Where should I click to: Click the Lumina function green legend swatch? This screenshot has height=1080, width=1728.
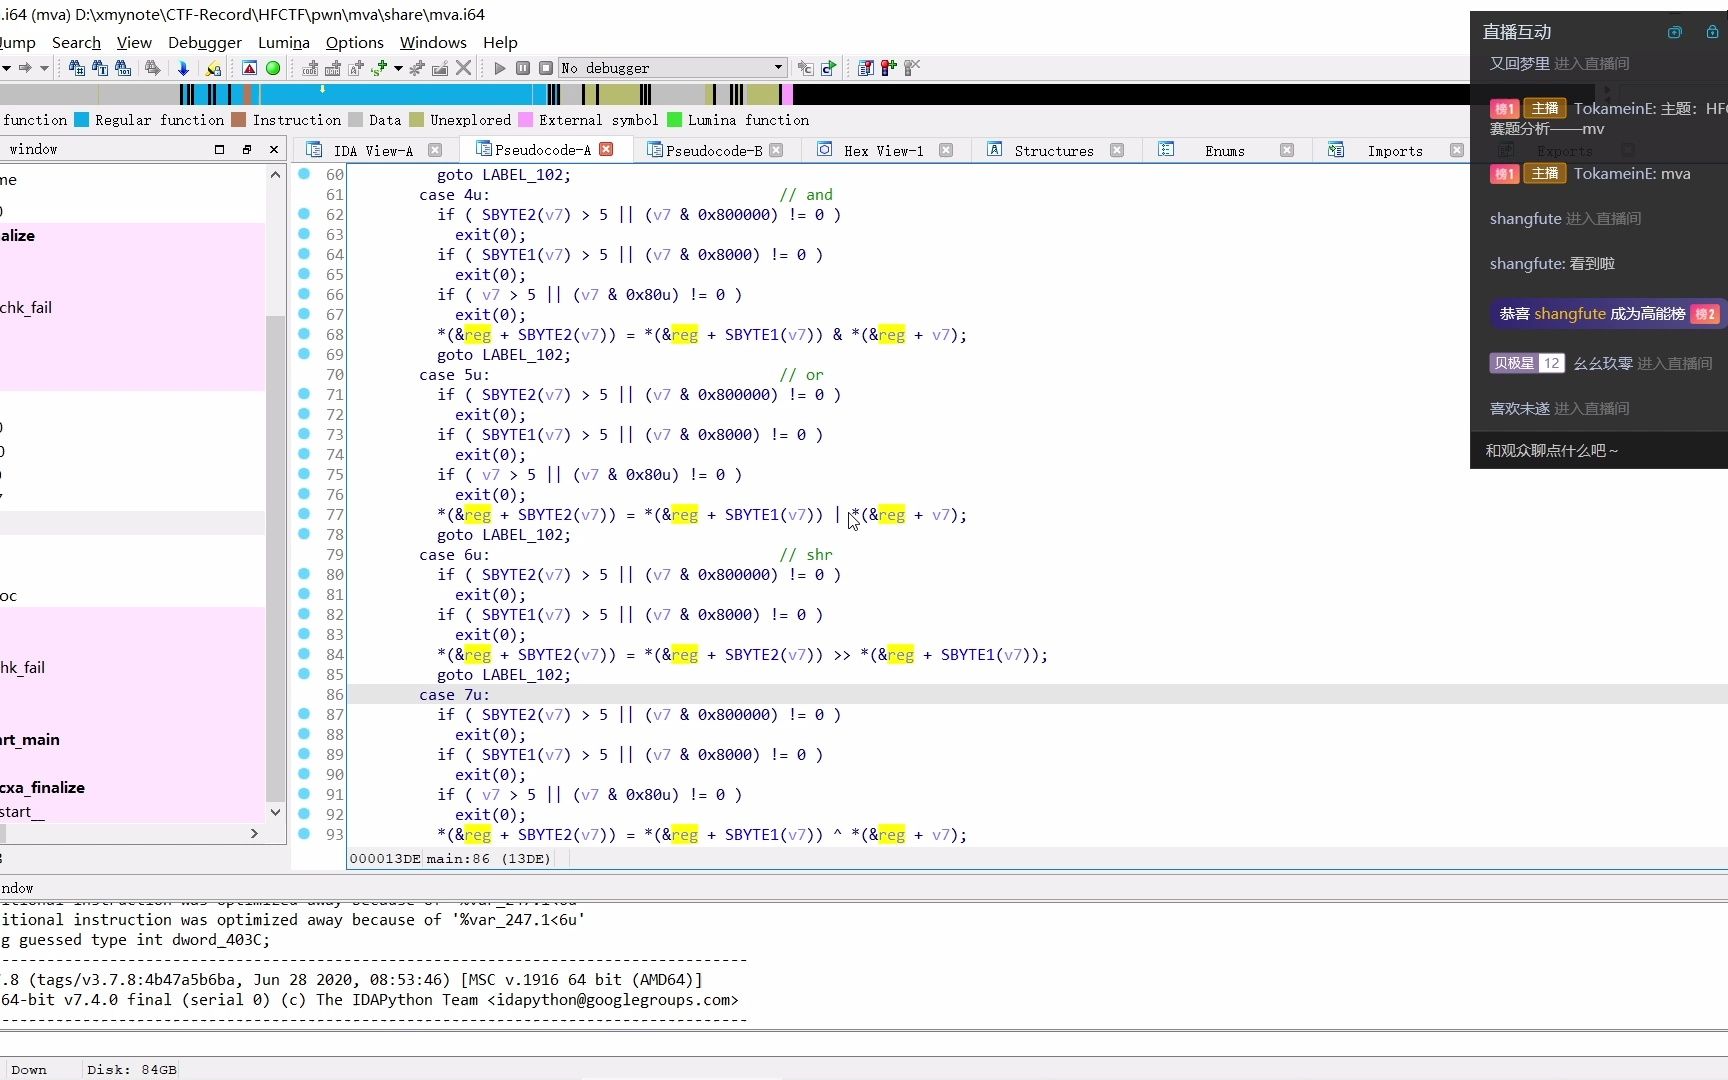tap(674, 120)
